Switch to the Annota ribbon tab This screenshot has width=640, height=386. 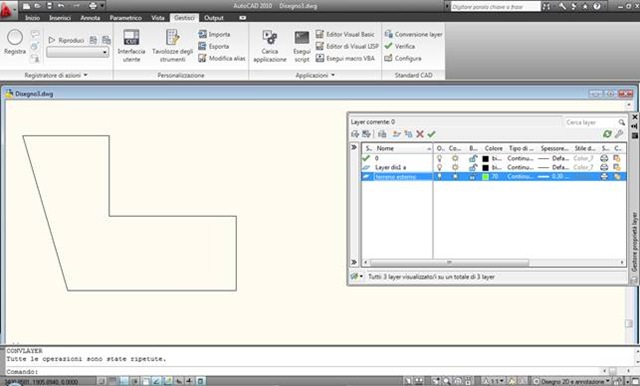[90, 18]
